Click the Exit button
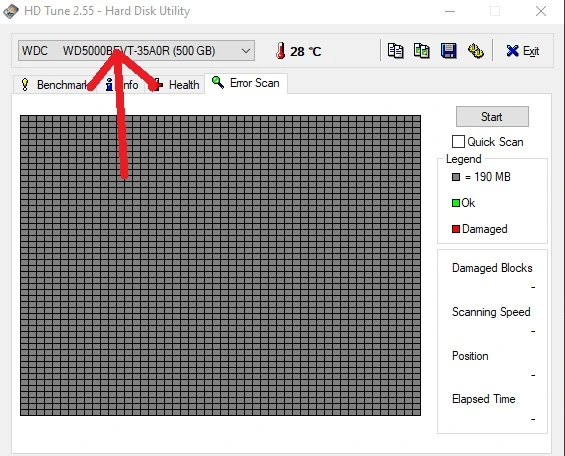565x456 pixels. (x=522, y=51)
